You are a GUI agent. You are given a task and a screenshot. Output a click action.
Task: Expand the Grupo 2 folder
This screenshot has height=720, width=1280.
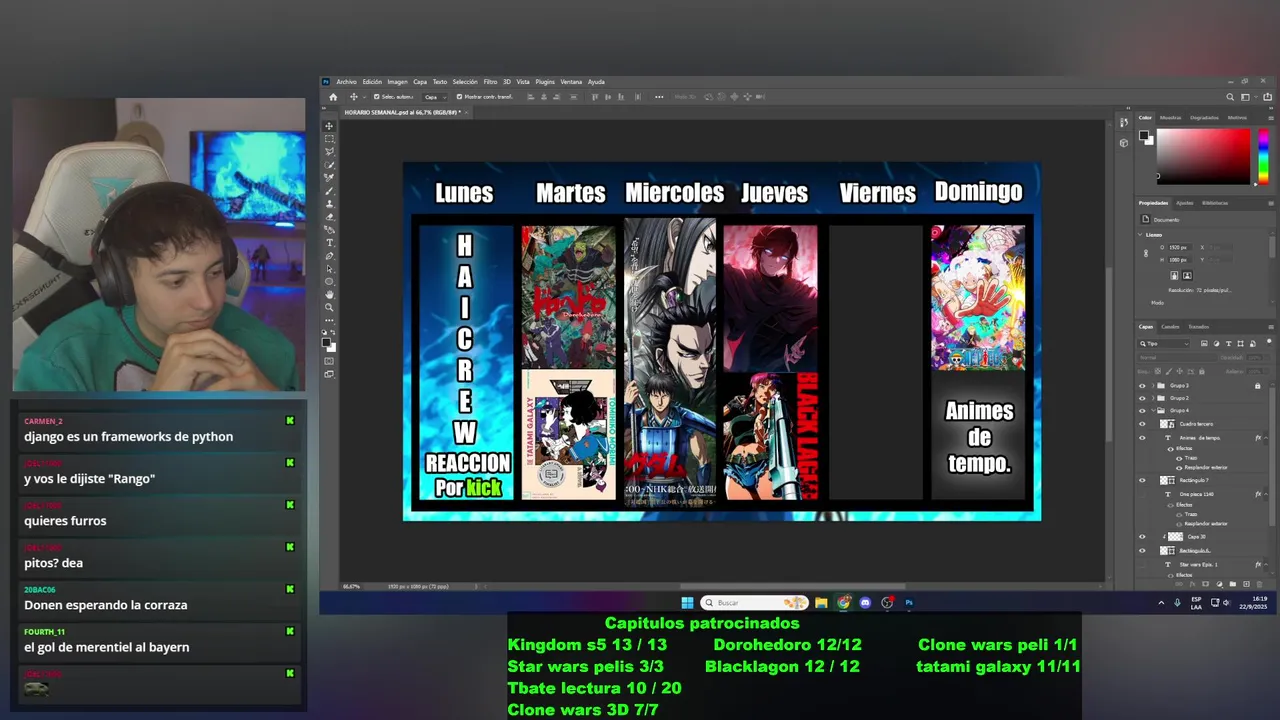click(1153, 398)
